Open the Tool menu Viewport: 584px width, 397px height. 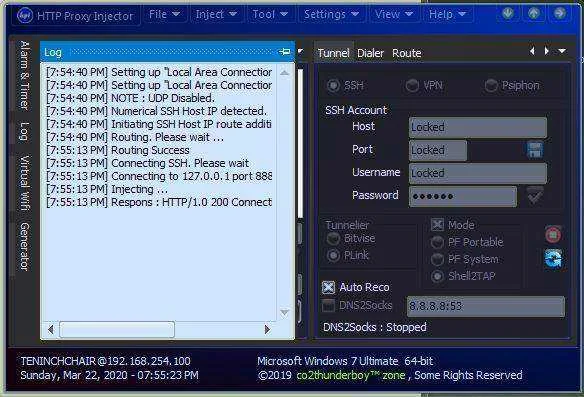pyautogui.click(x=270, y=14)
